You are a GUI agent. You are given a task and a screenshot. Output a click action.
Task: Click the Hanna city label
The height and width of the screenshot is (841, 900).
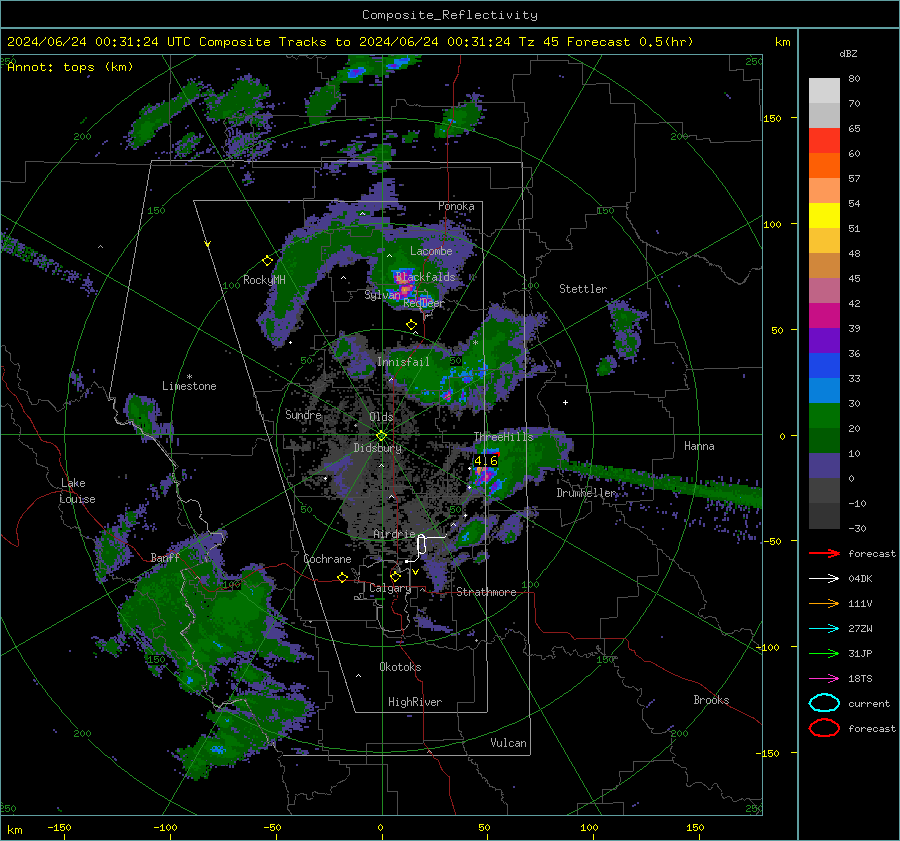point(699,446)
